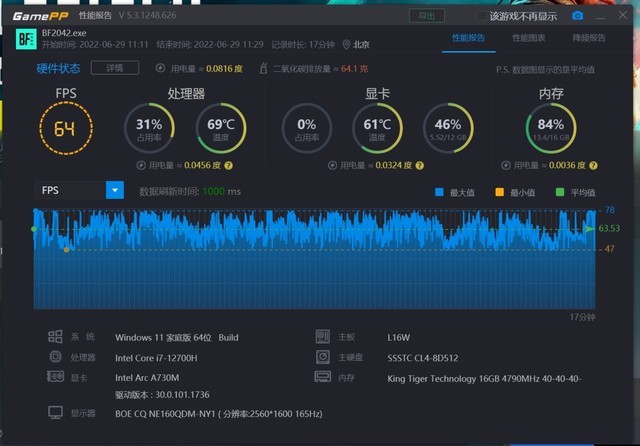
Task: Close the GamePP report window
Action: pos(622,15)
